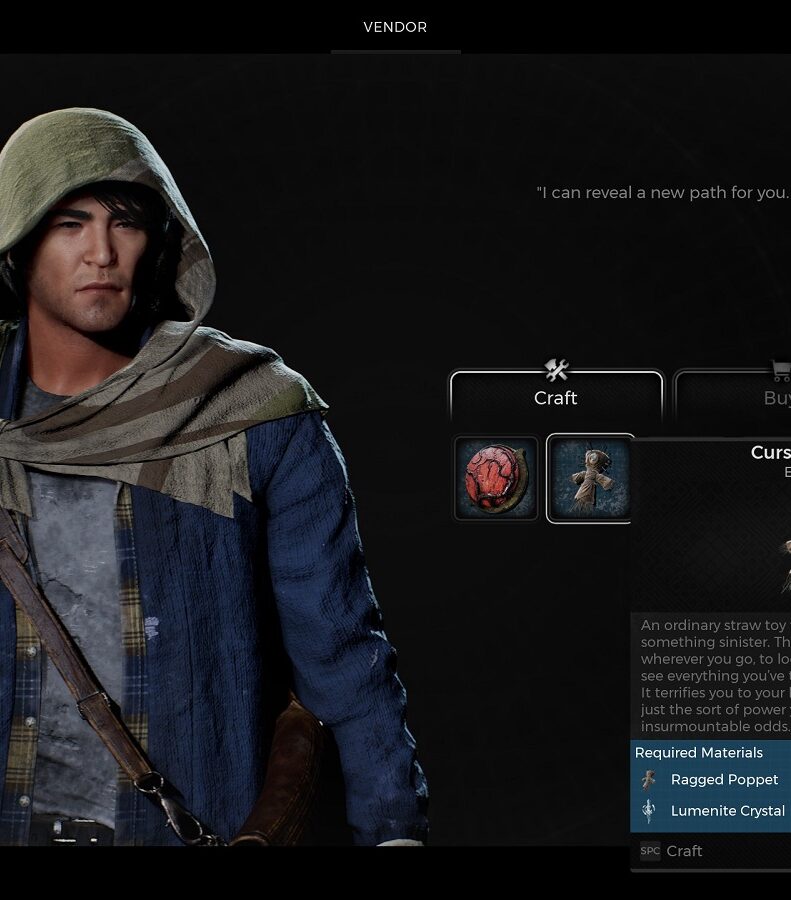Click the vendor's quote about a new path
The height and width of the screenshot is (900, 791).
664,193
